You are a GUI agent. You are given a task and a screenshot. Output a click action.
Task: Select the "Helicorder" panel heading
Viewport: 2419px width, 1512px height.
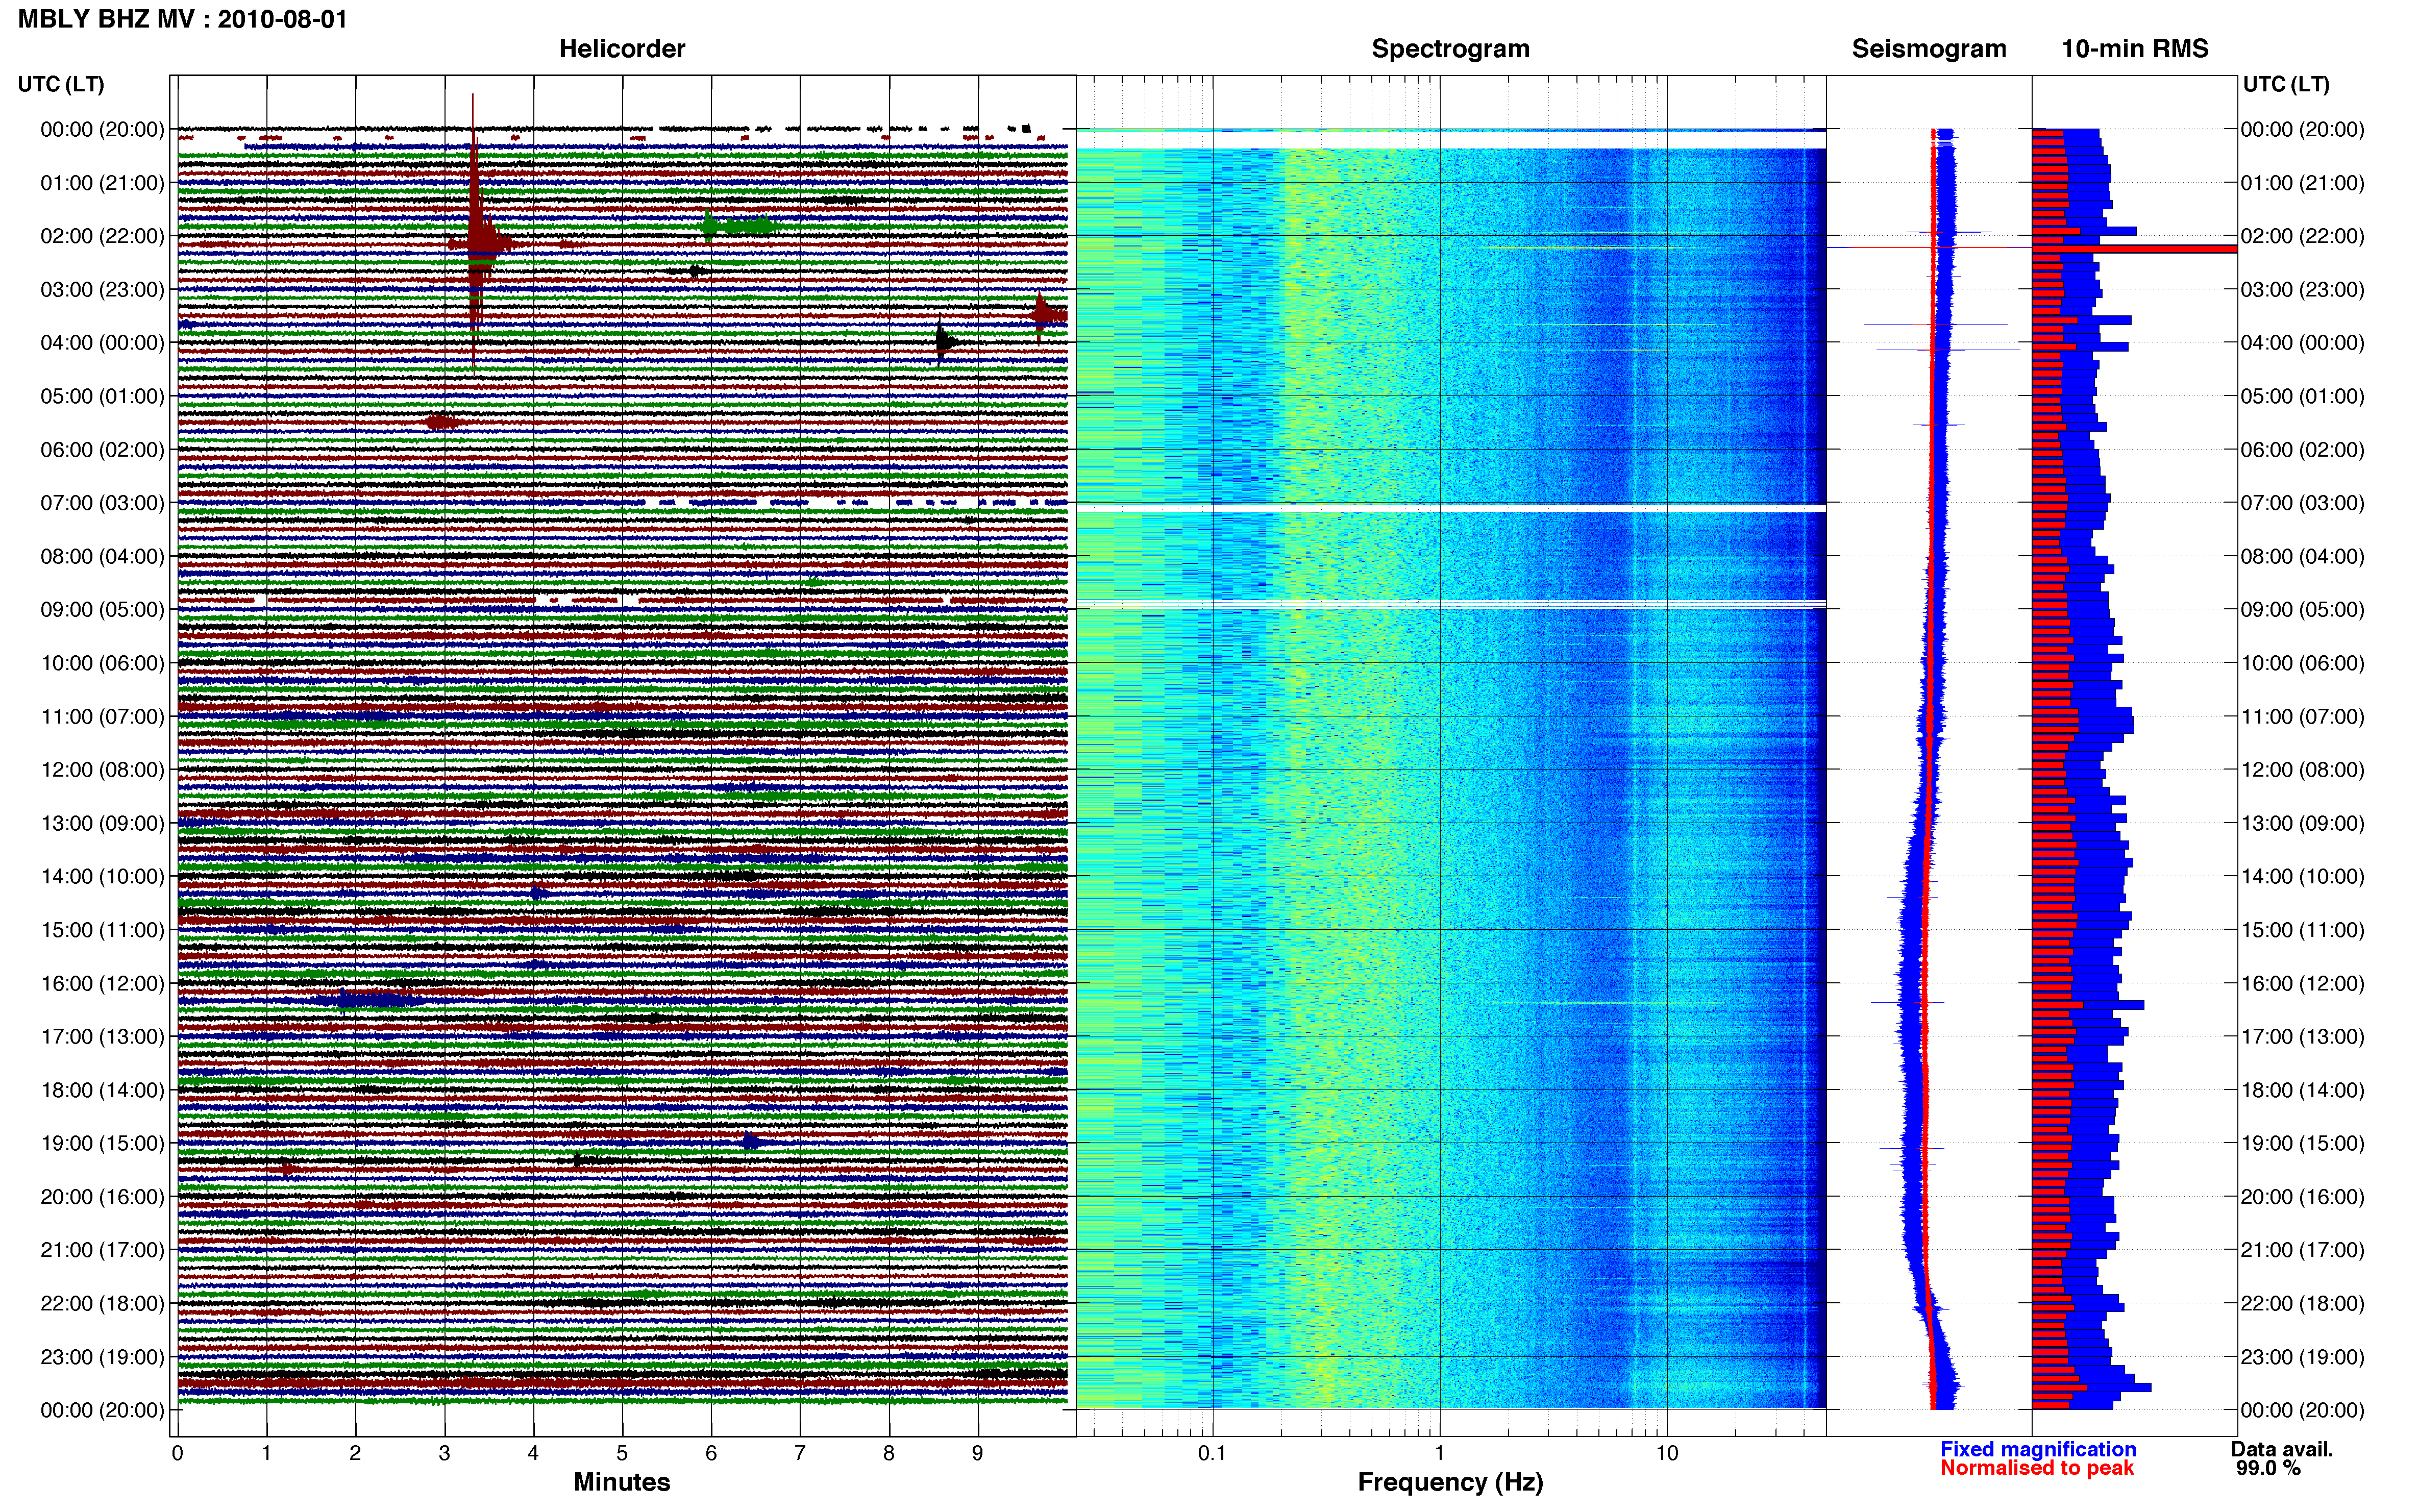[x=622, y=49]
